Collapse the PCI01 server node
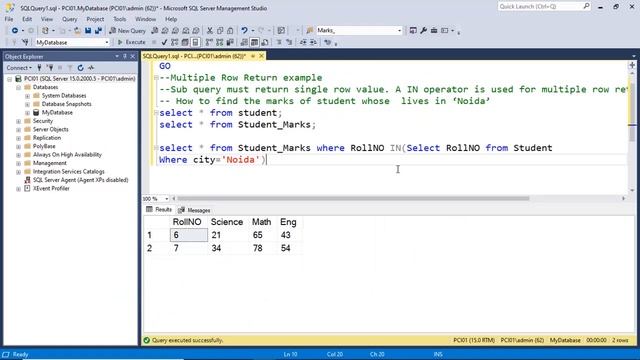This screenshot has height=360, width=640. (x=9, y=79)
